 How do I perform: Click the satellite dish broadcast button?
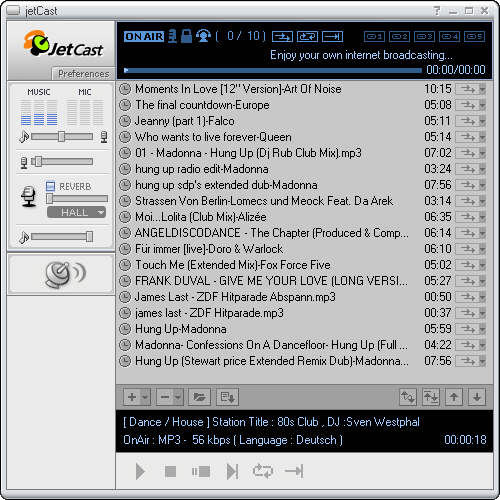(65, 275)
